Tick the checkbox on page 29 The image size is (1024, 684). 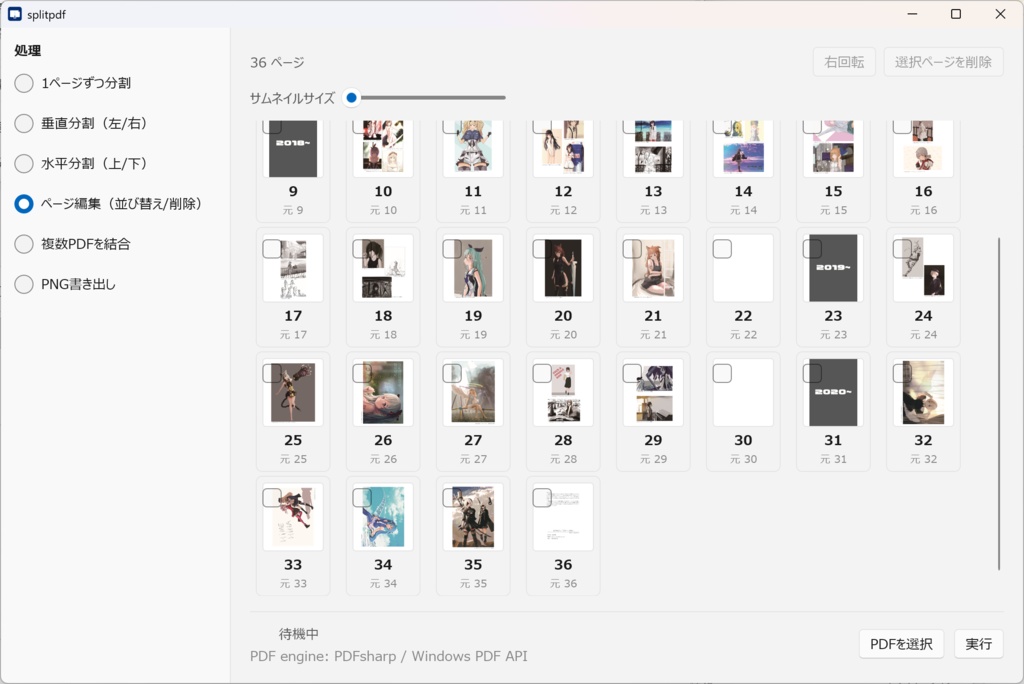[x=632, y=374]
